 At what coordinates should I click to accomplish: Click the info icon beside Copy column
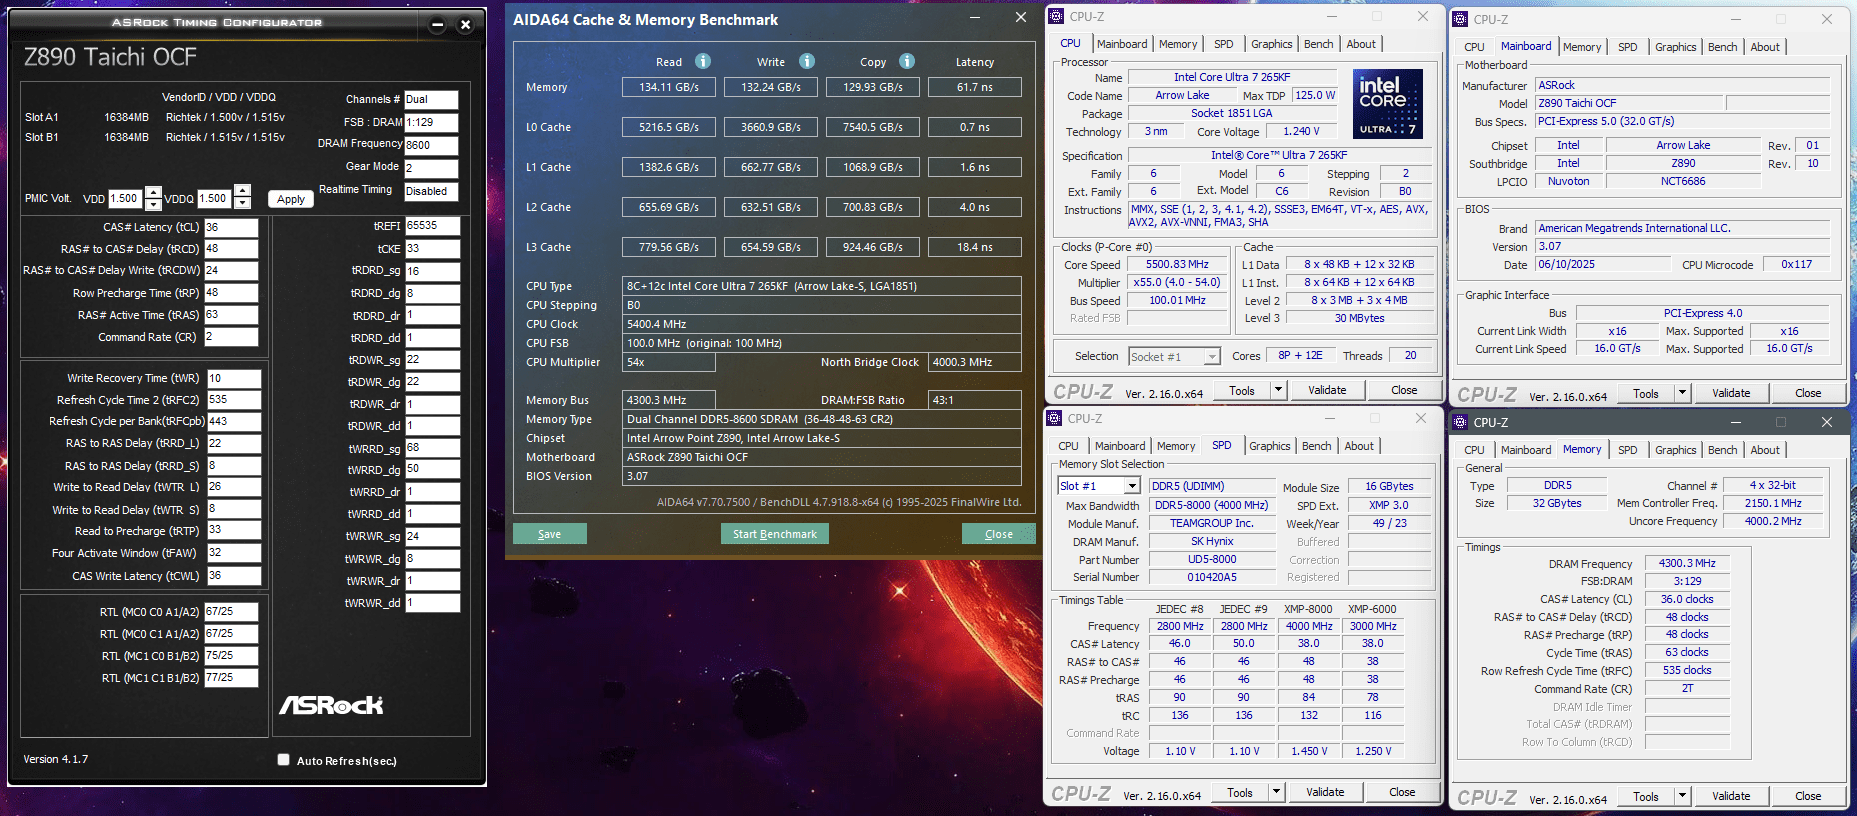tap(907, 62)
